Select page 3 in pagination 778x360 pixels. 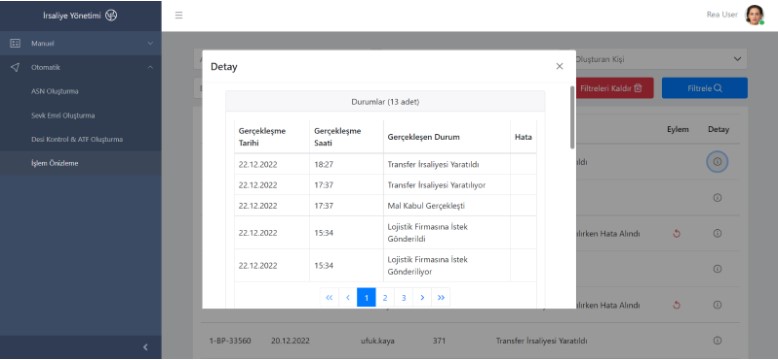(404, 298)
